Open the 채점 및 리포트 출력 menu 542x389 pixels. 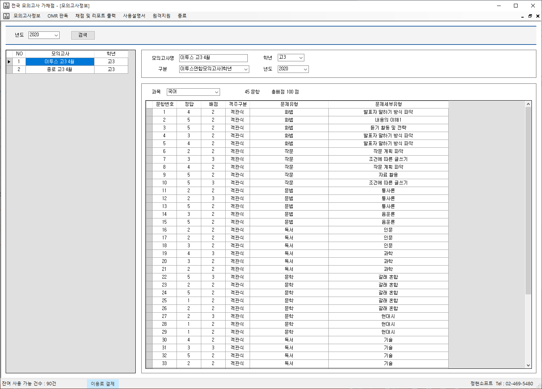click(x=95, y=16)
